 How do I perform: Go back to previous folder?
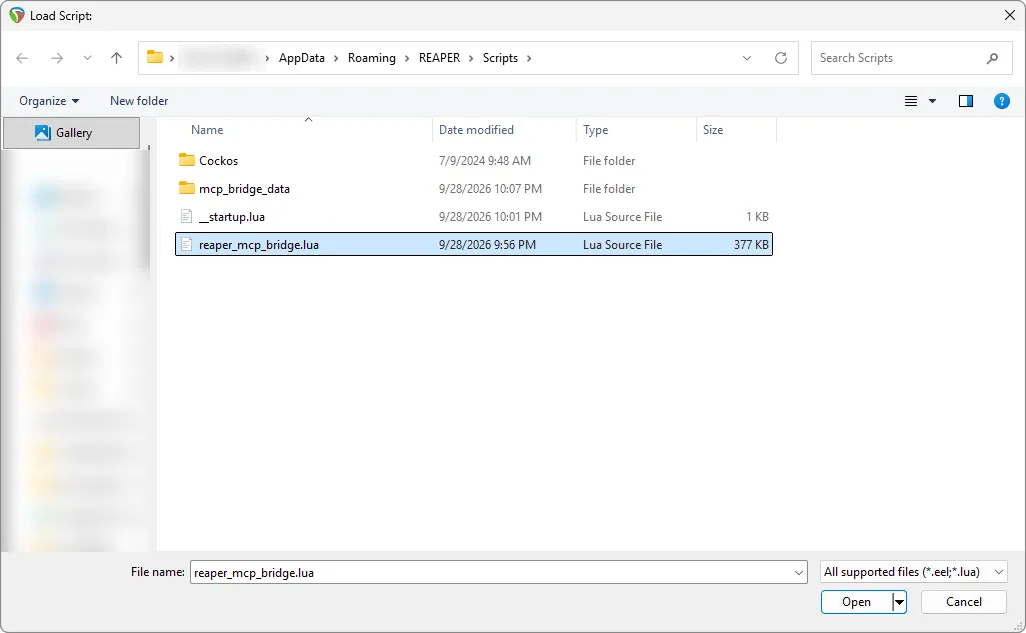22,58
